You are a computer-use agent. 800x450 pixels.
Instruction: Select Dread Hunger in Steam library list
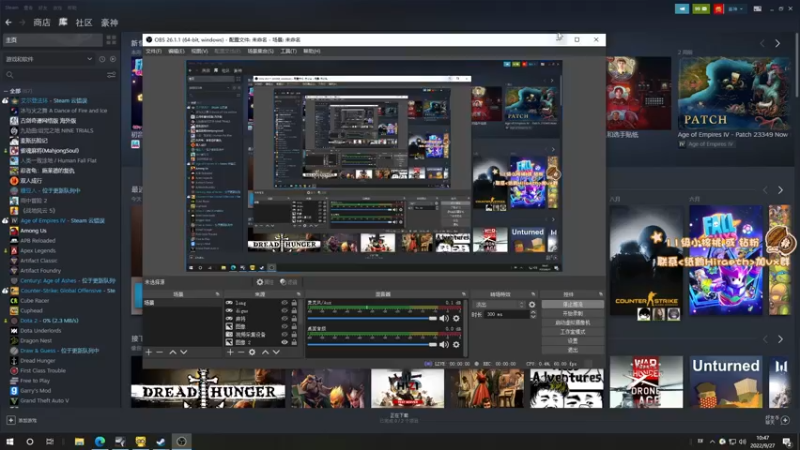click(37, 361)
